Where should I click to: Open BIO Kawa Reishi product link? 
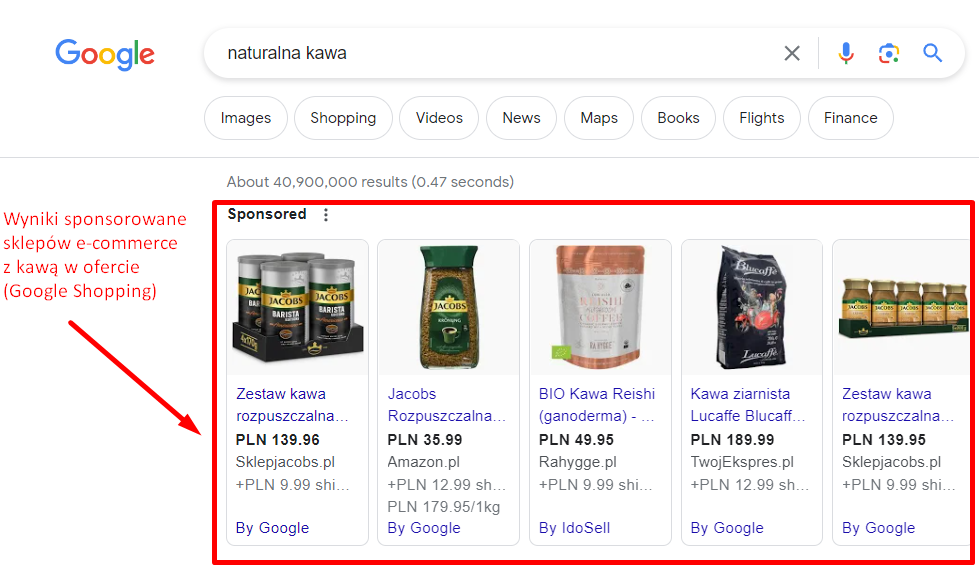pyautogui.click(x=597, y=404)
